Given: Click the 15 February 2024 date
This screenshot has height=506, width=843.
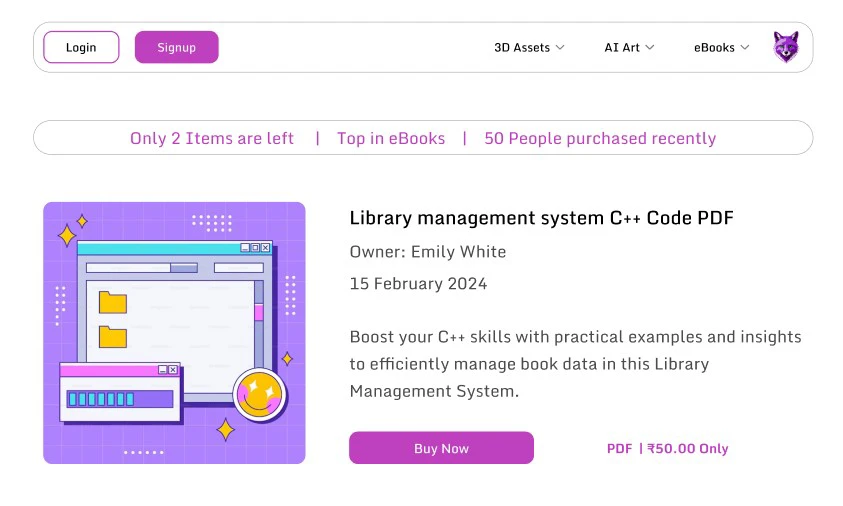Looking at the screenshot, I should (x=418, y=283).
